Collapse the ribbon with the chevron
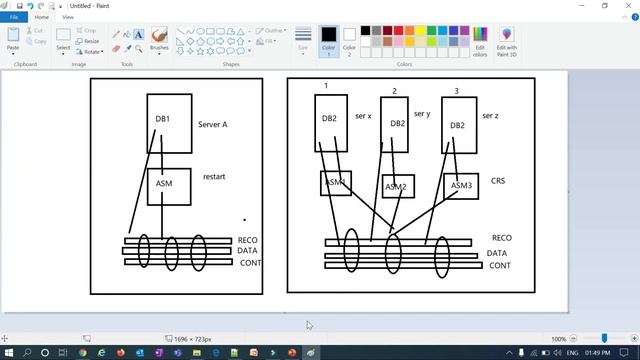 [x=624, y=17]
